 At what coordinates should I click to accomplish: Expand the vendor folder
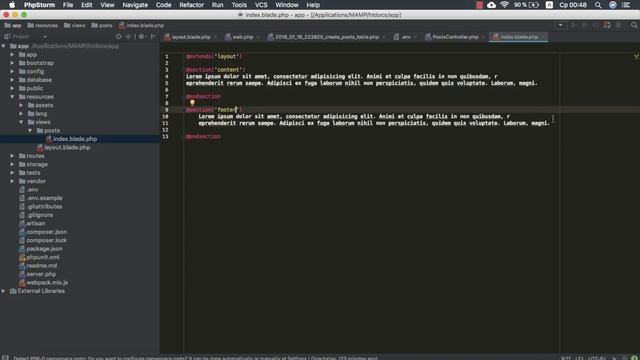click(12, 181)
